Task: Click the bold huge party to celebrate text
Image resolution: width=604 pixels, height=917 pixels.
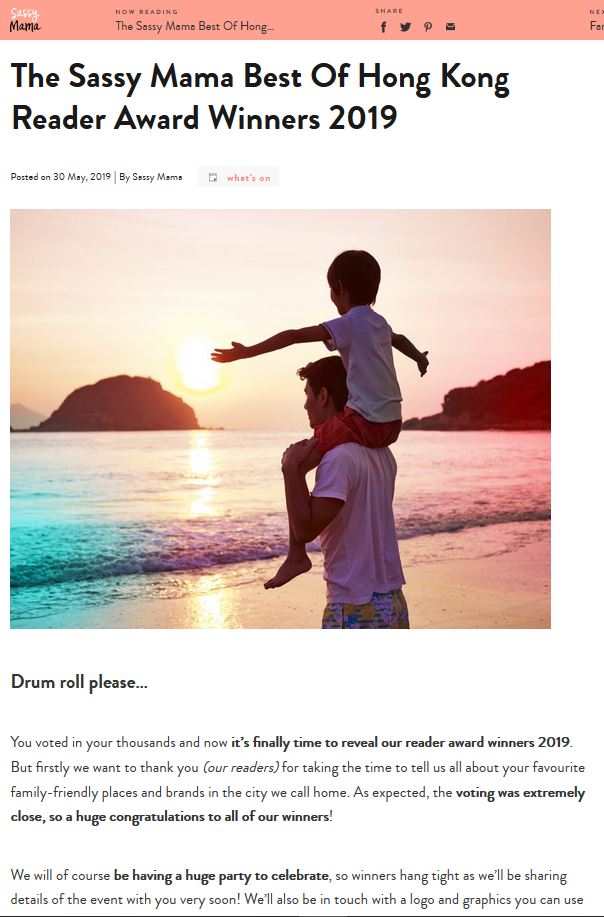Action: [x=221, y=876]
